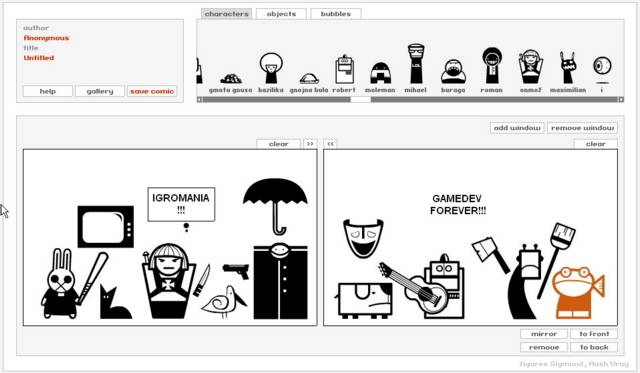Select the girl in coffin in left panel
Screen dimensions: 640x373
click(168, 281)
